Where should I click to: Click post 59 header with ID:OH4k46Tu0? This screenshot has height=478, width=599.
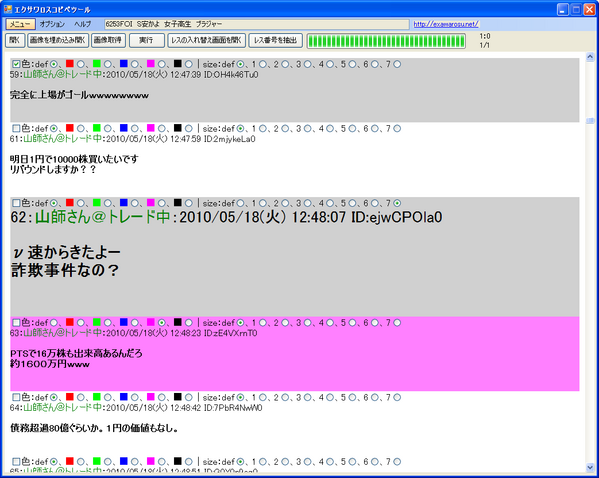tap(134, 75)
